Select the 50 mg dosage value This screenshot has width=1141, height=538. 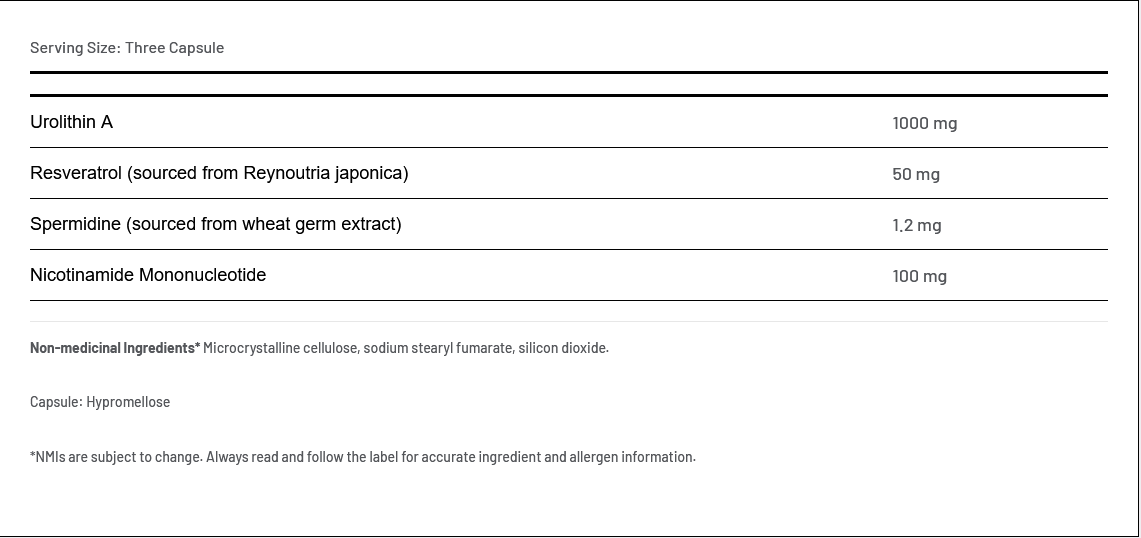915,174
